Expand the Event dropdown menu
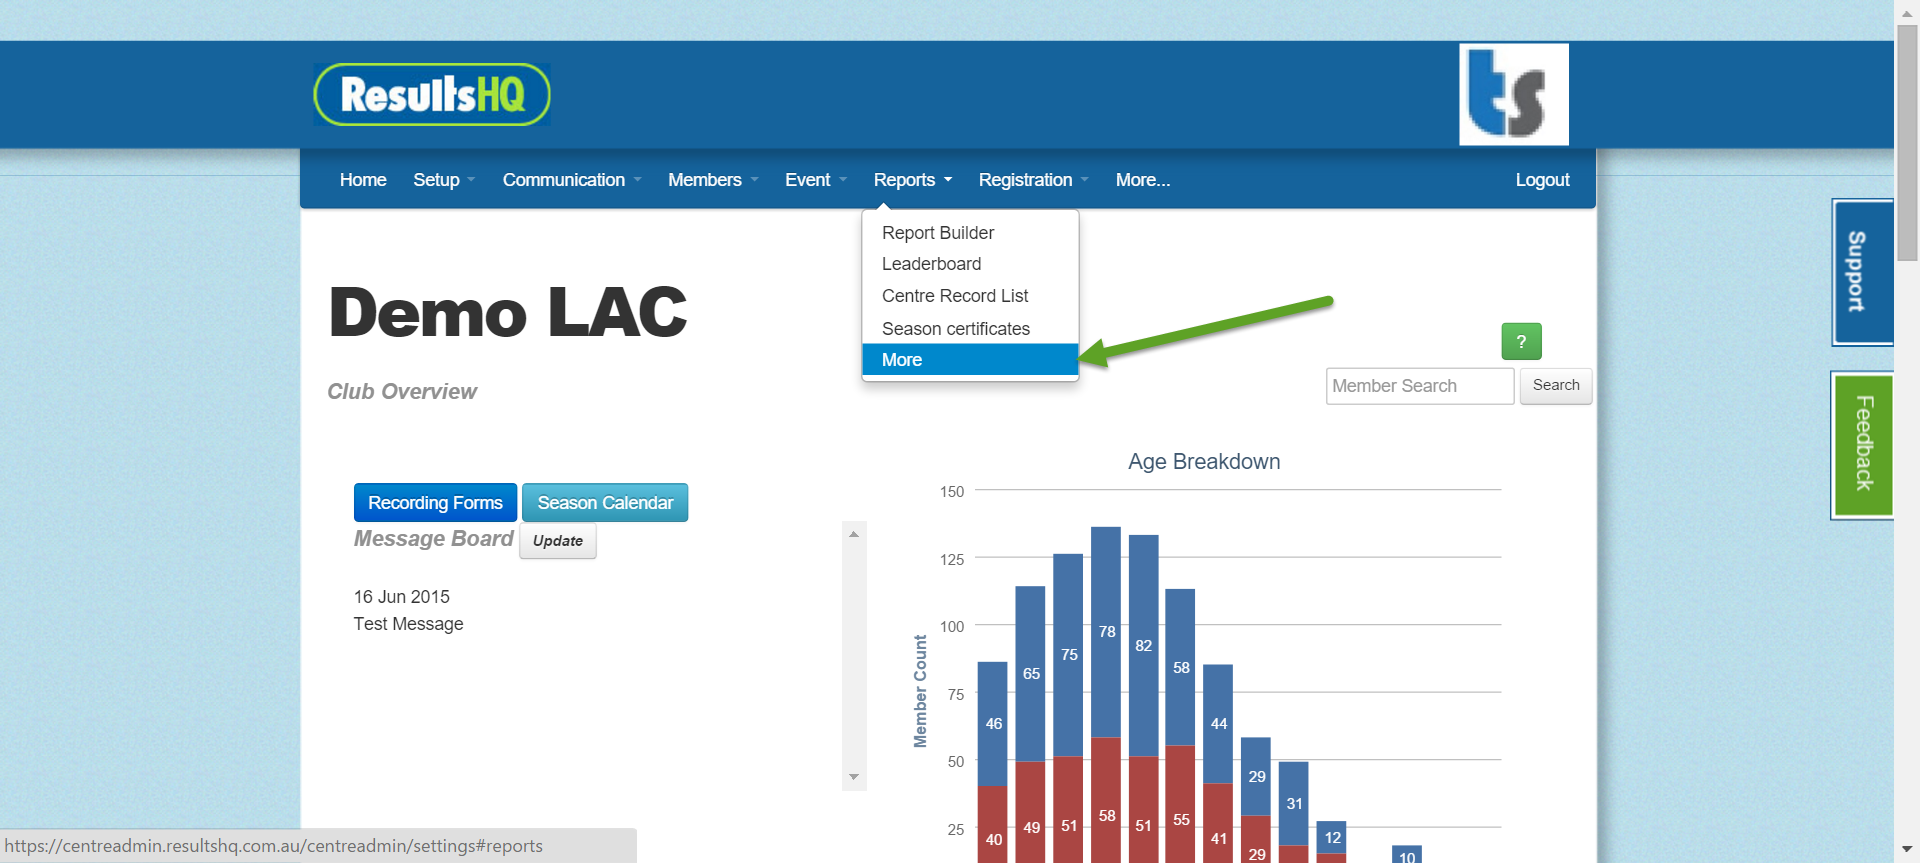This screenshot has width=1920, height=863. pos(816,180)
